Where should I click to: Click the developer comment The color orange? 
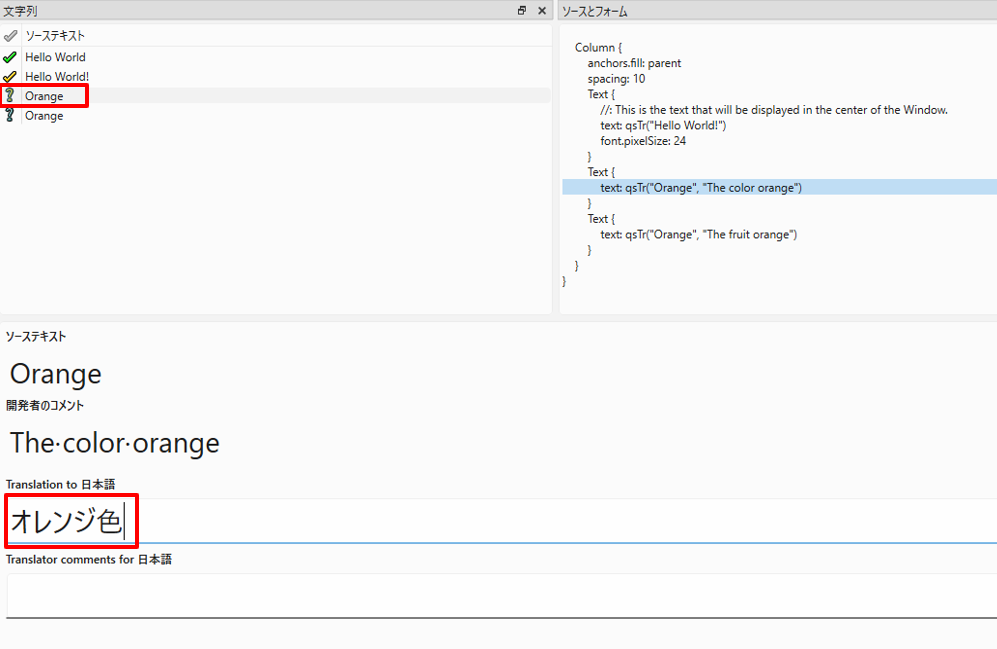(x=114, y=442)
